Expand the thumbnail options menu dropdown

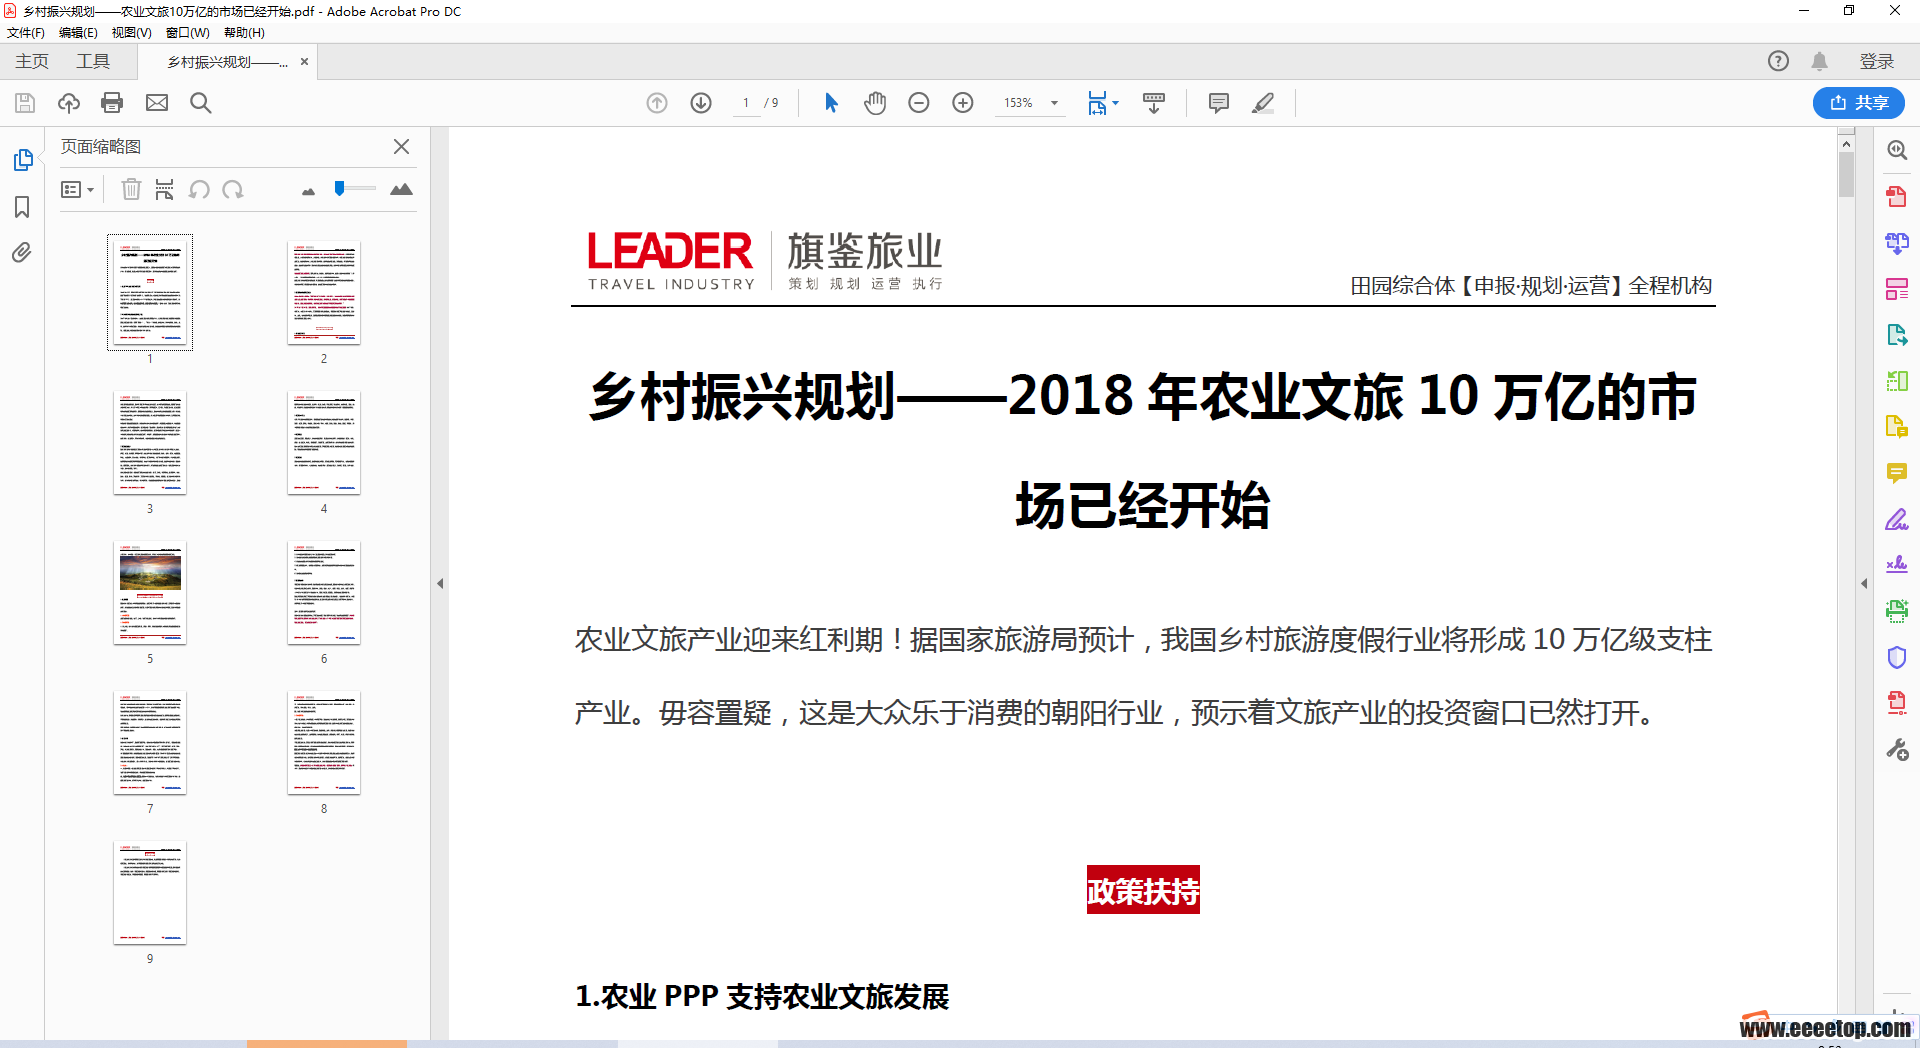77,189
